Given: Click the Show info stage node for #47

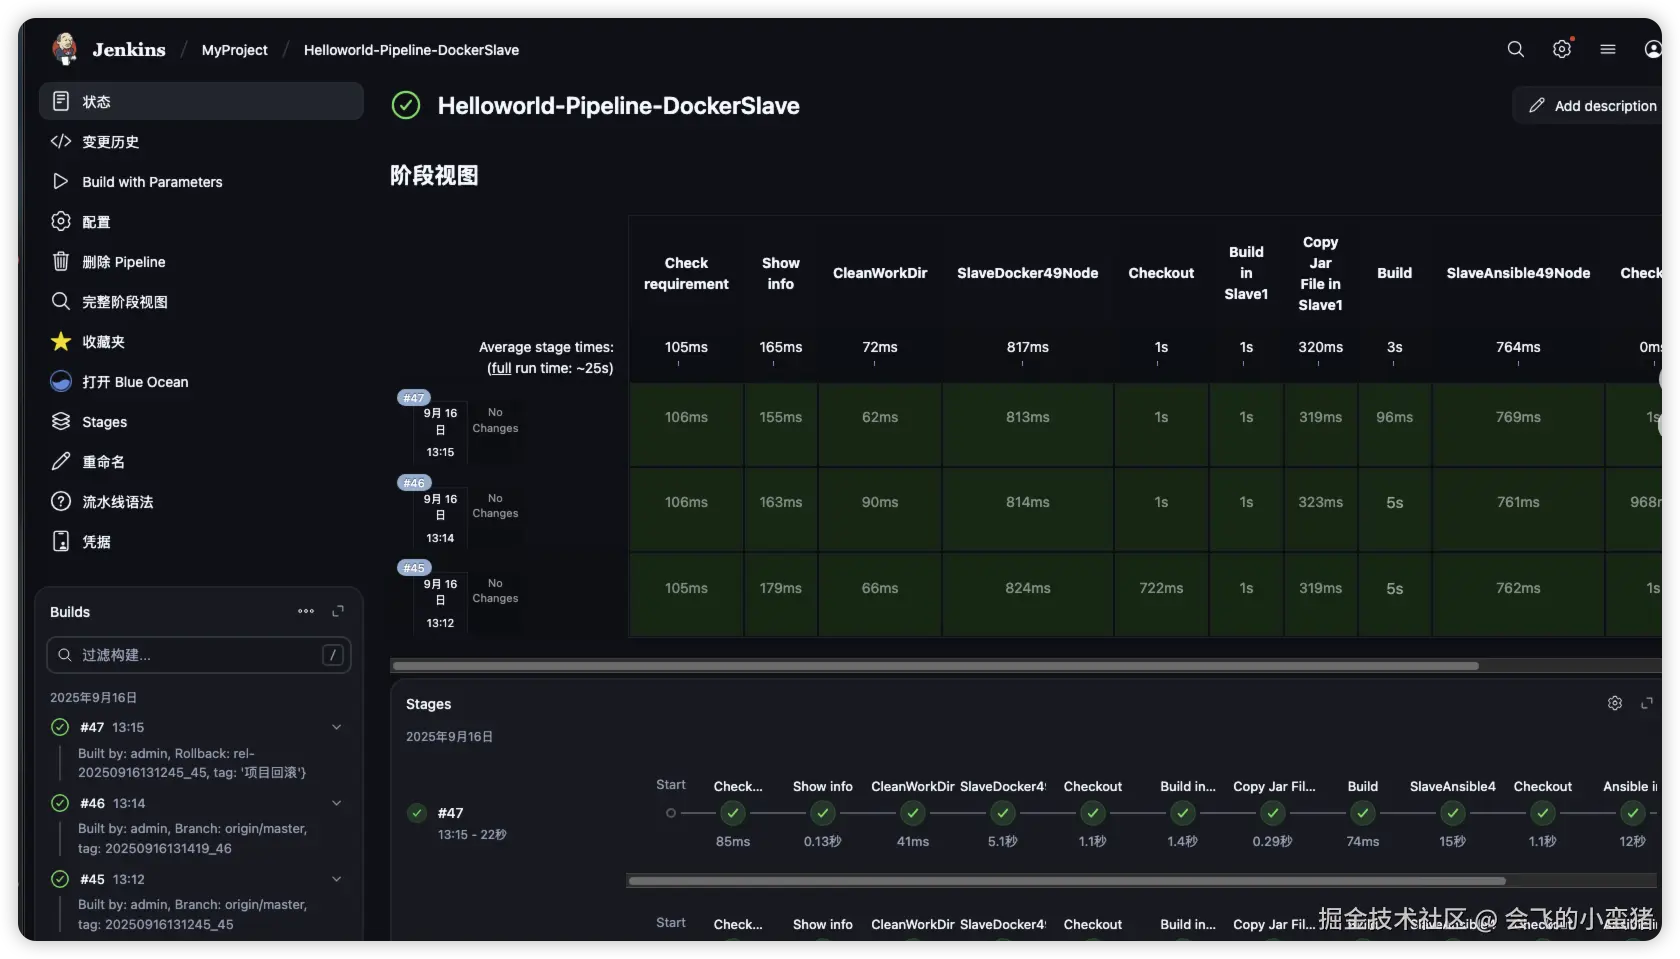Looking at the screenshot, I should [x=823, y=813].
